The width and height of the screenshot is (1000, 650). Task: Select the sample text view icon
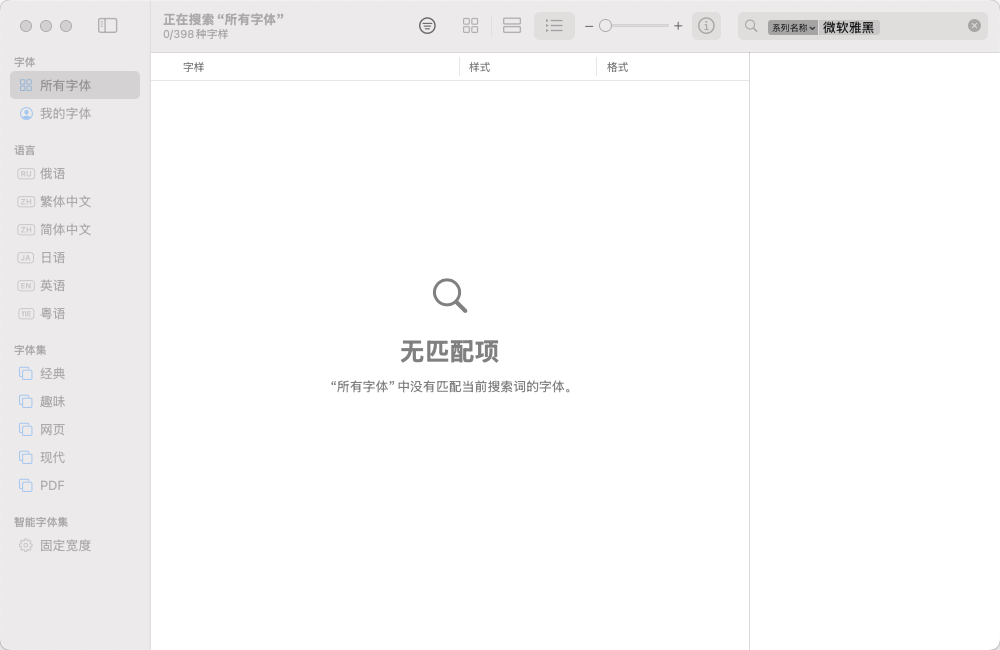[427, 26]
